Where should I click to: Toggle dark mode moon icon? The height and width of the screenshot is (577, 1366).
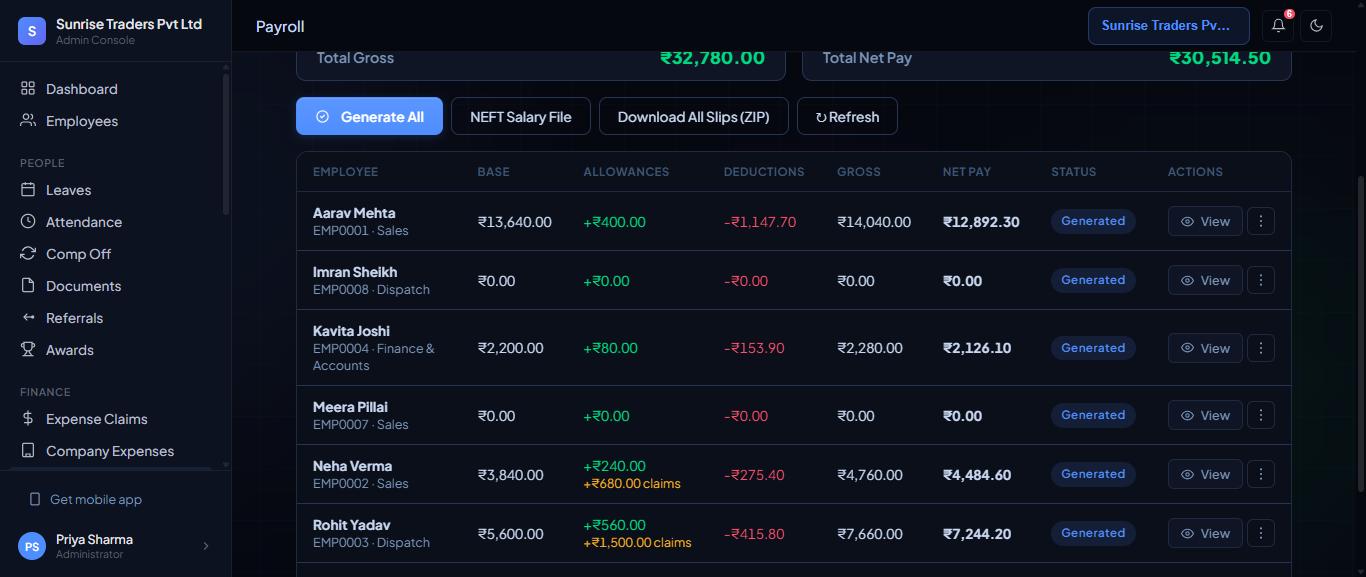point(1316,26)
